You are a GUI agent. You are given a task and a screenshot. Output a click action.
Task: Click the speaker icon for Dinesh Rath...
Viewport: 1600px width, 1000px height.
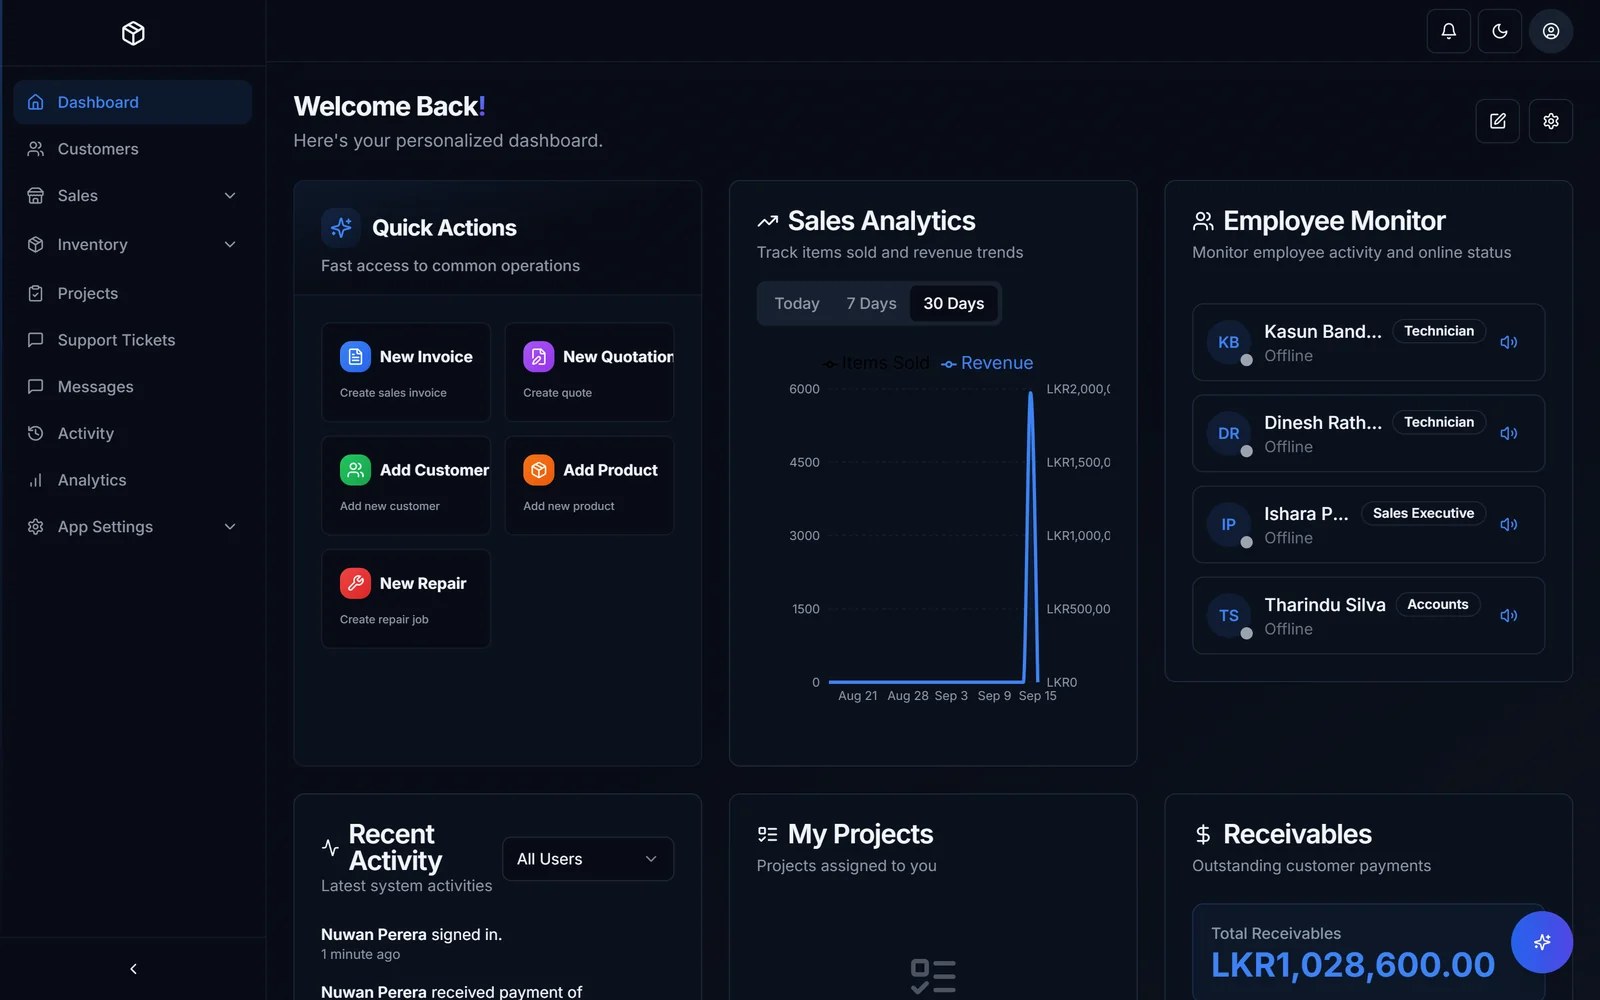click(x=1509, y=433)
